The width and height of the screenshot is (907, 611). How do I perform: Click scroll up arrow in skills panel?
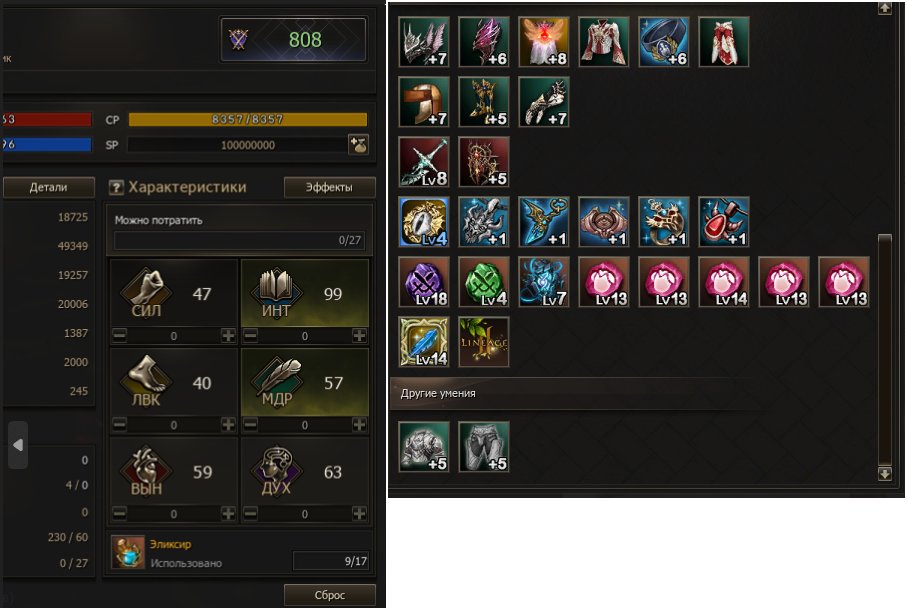884,8
